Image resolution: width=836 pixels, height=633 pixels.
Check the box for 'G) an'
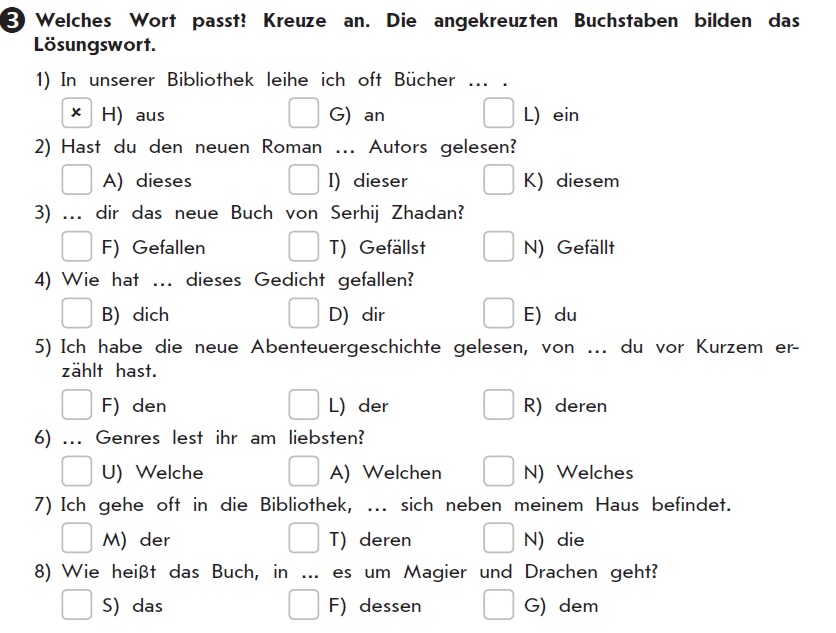(x=303, y=114)
